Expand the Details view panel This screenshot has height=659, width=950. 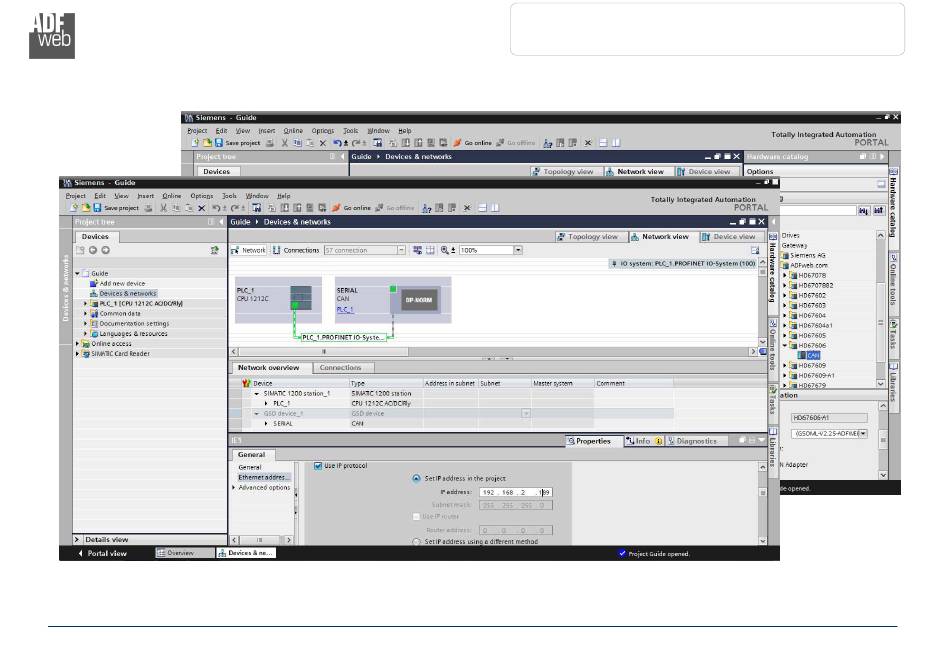click(77, 539)
